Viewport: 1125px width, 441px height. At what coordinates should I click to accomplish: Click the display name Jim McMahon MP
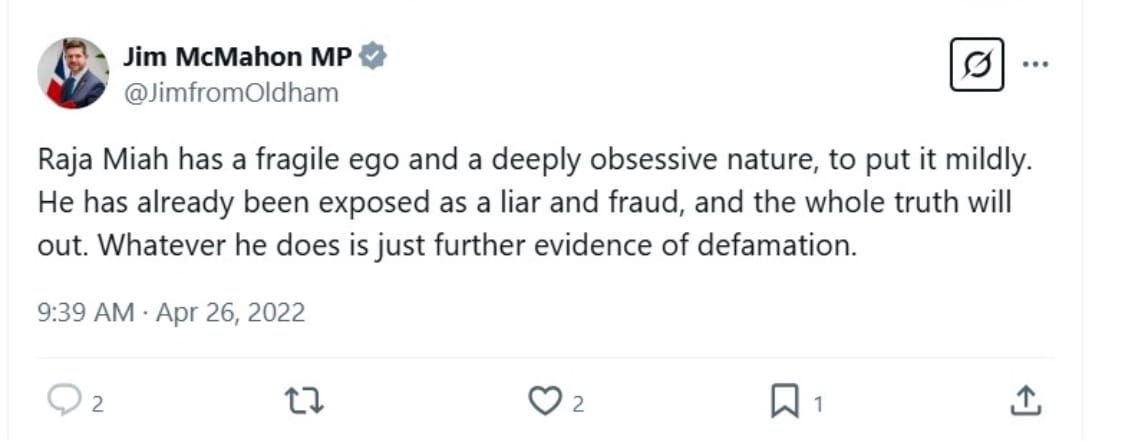click(237, 57)
